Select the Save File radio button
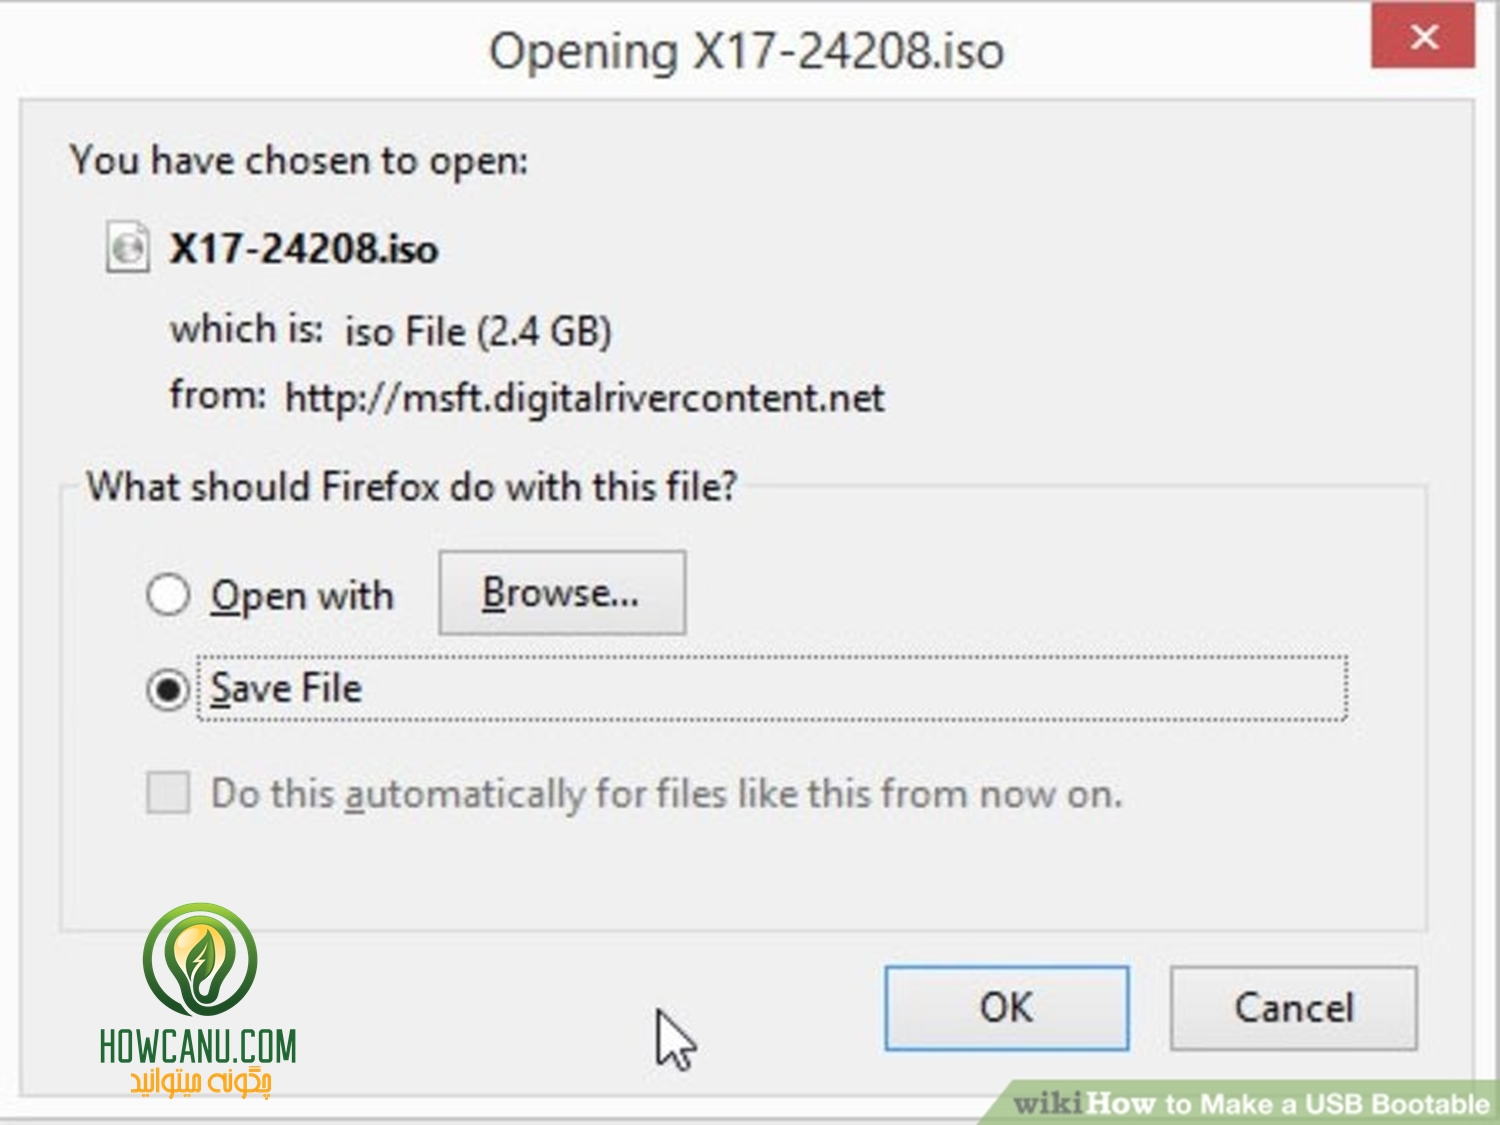1500x1125 pixels. [x=168, y=689]
